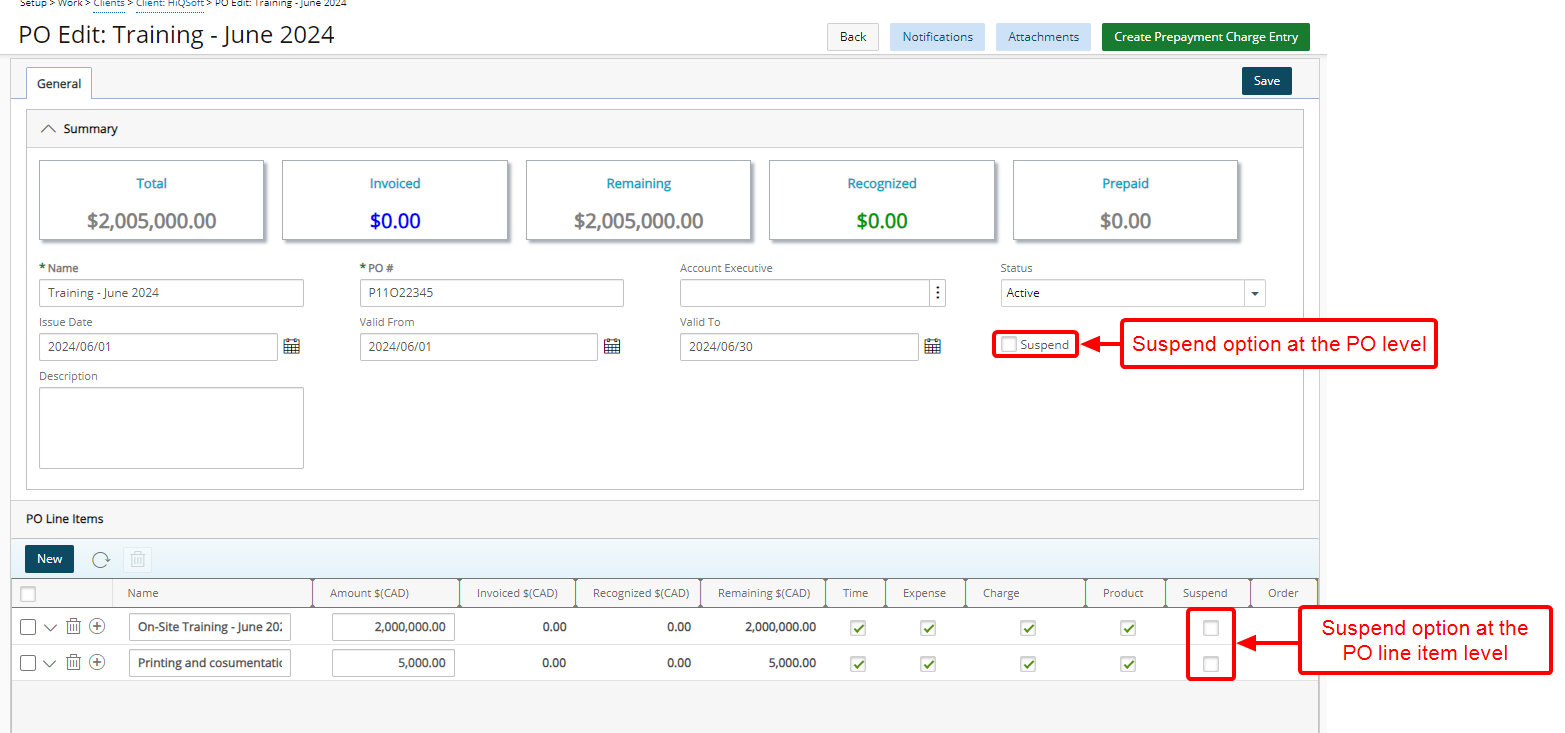Viewport: 1565px width, 733px height.
Task: Suspend the Printing line item
Action: click(x=1211, y=664)
